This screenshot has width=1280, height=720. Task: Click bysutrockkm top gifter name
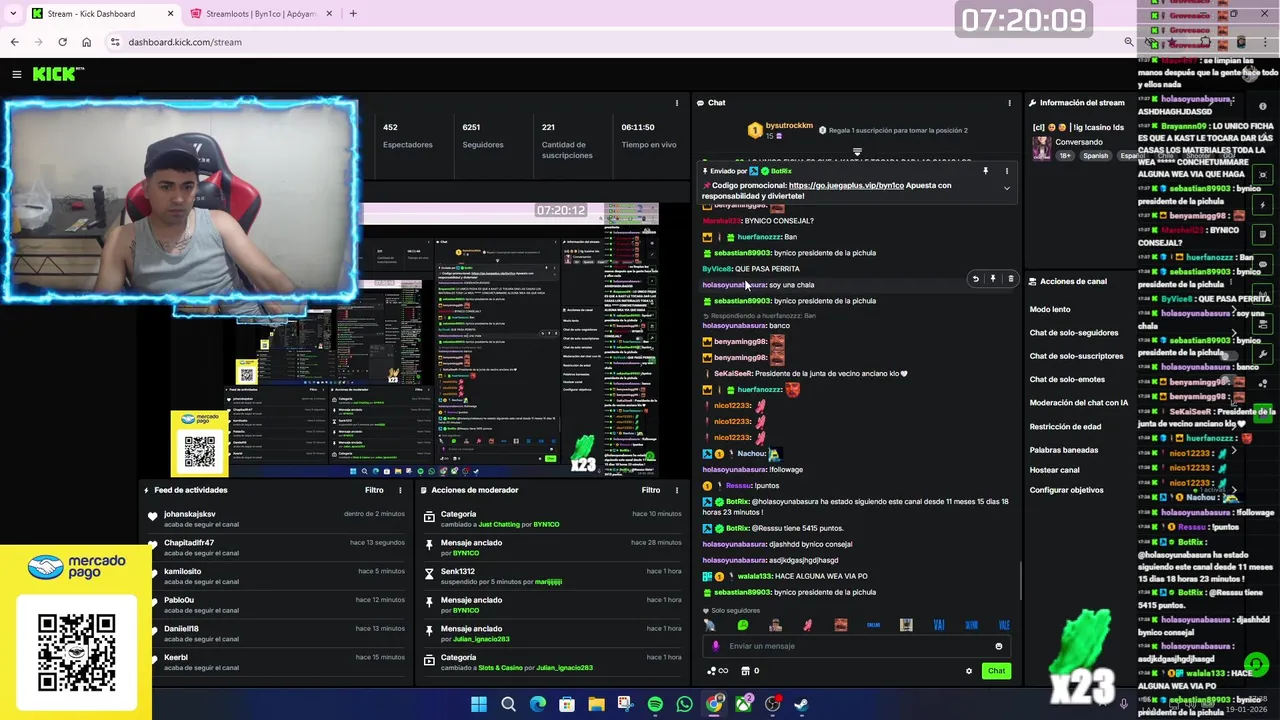[789, 126]
